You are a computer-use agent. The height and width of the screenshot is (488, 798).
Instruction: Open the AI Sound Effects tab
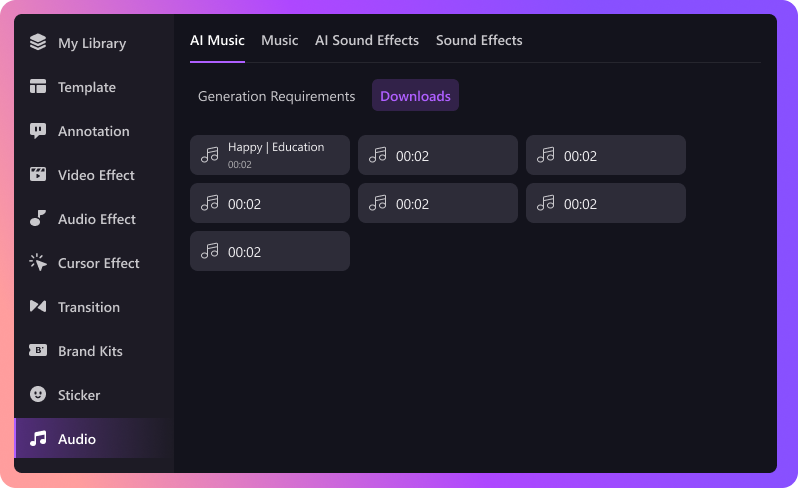pos(366,40)
